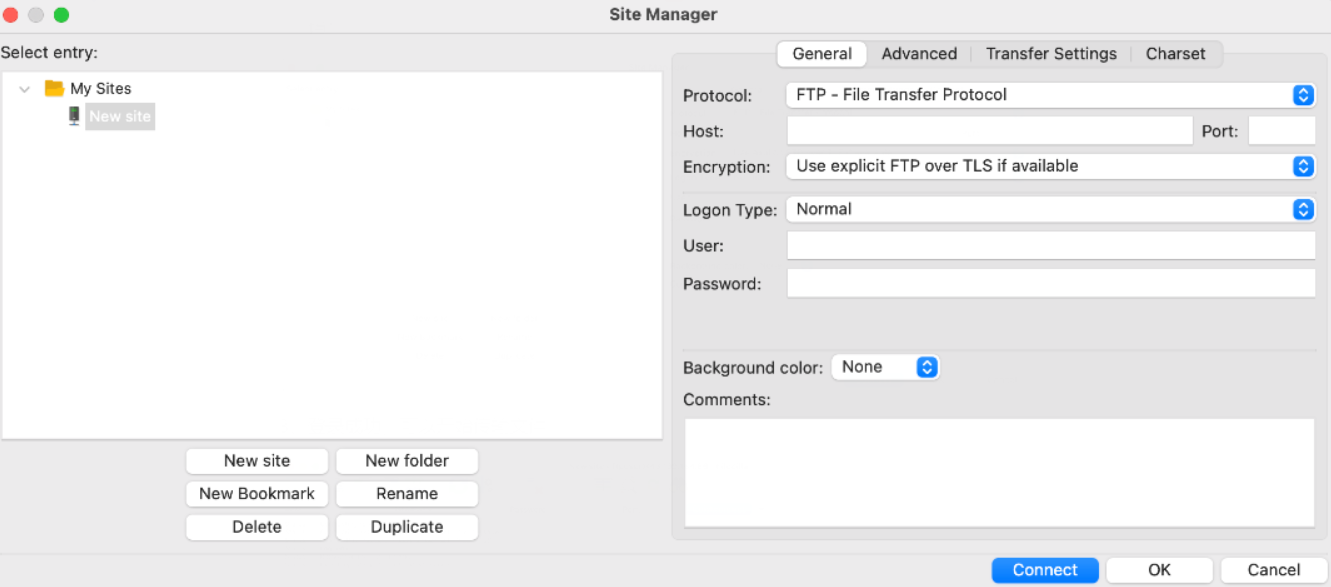This screenshot has height=587, width=1331.
Task: Focus the Port input field
Action: (1282, 131)
